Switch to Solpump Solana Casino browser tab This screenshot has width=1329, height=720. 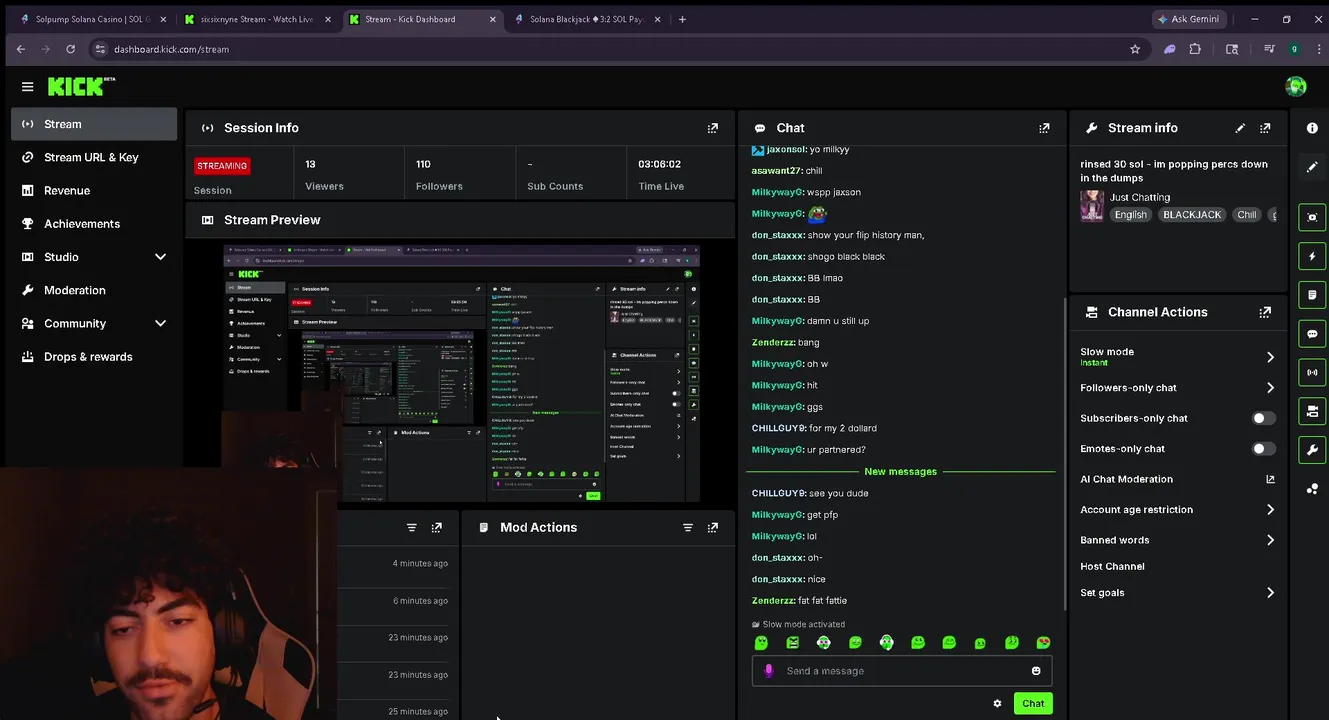[x=92, y=19]
